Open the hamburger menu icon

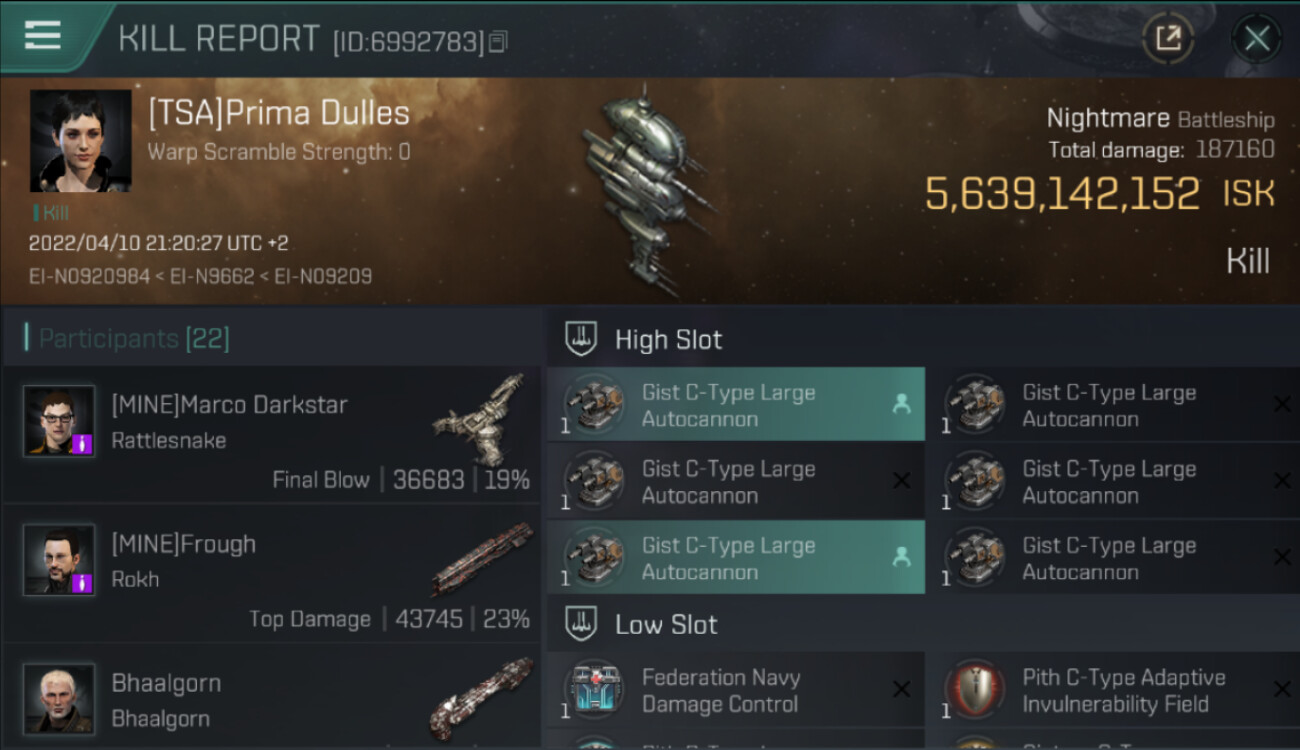click(x=42, y=36)
